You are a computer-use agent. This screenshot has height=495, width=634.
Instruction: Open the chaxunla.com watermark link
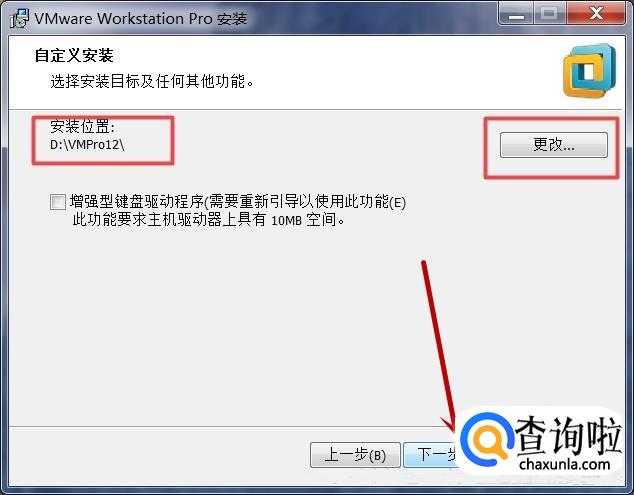tap(565, 465)
